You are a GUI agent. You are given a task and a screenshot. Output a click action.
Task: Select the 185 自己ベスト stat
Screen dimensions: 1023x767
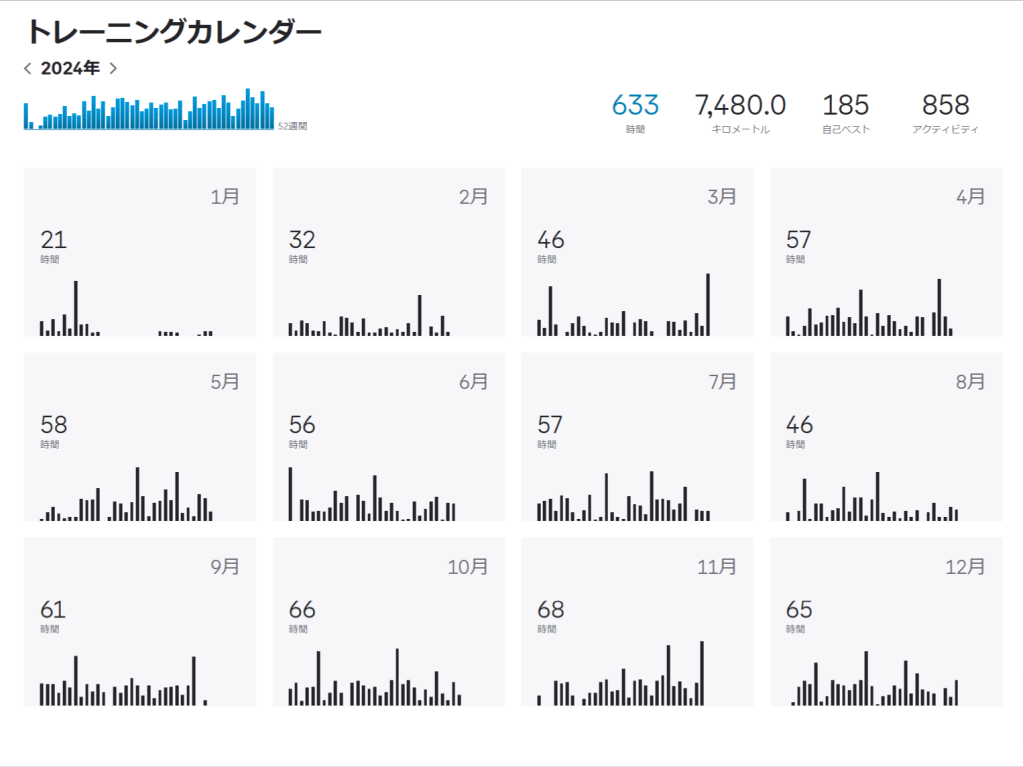click(x=845, y=112)
